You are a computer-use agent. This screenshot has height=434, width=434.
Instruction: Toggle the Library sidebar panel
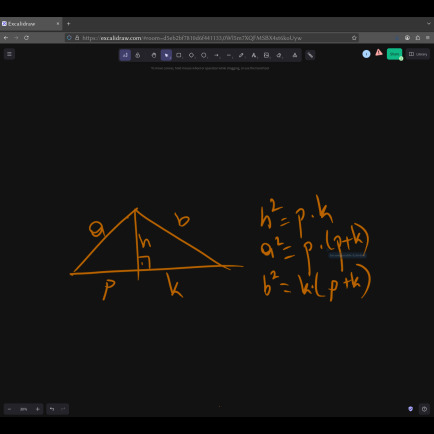coord(418,54)
